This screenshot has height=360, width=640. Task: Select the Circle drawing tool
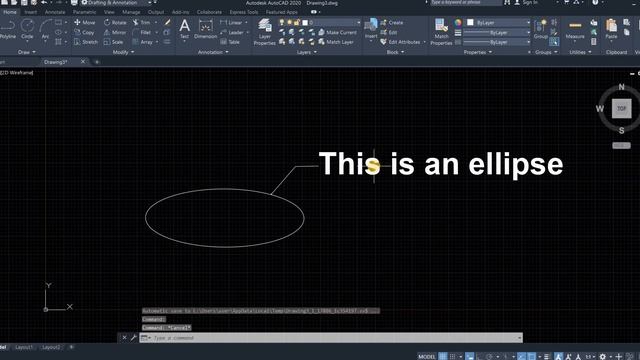coord(27,29)
